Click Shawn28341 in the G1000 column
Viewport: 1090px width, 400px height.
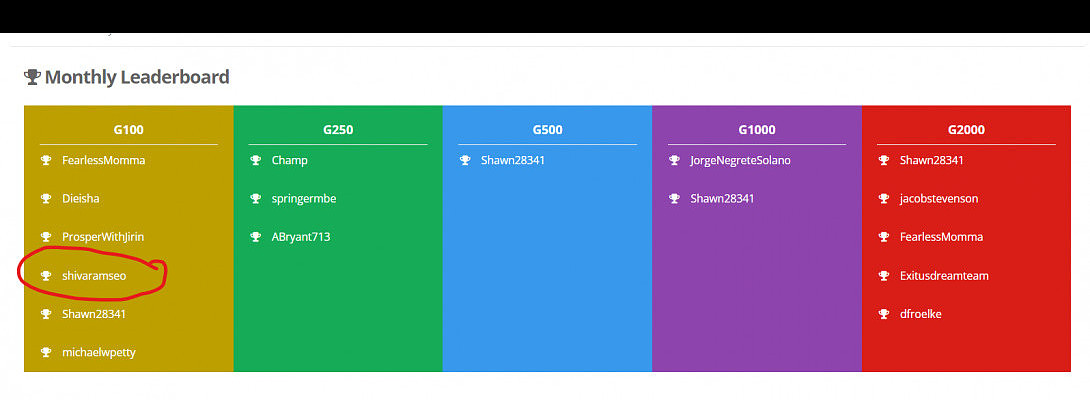click(x=722, y=199)
